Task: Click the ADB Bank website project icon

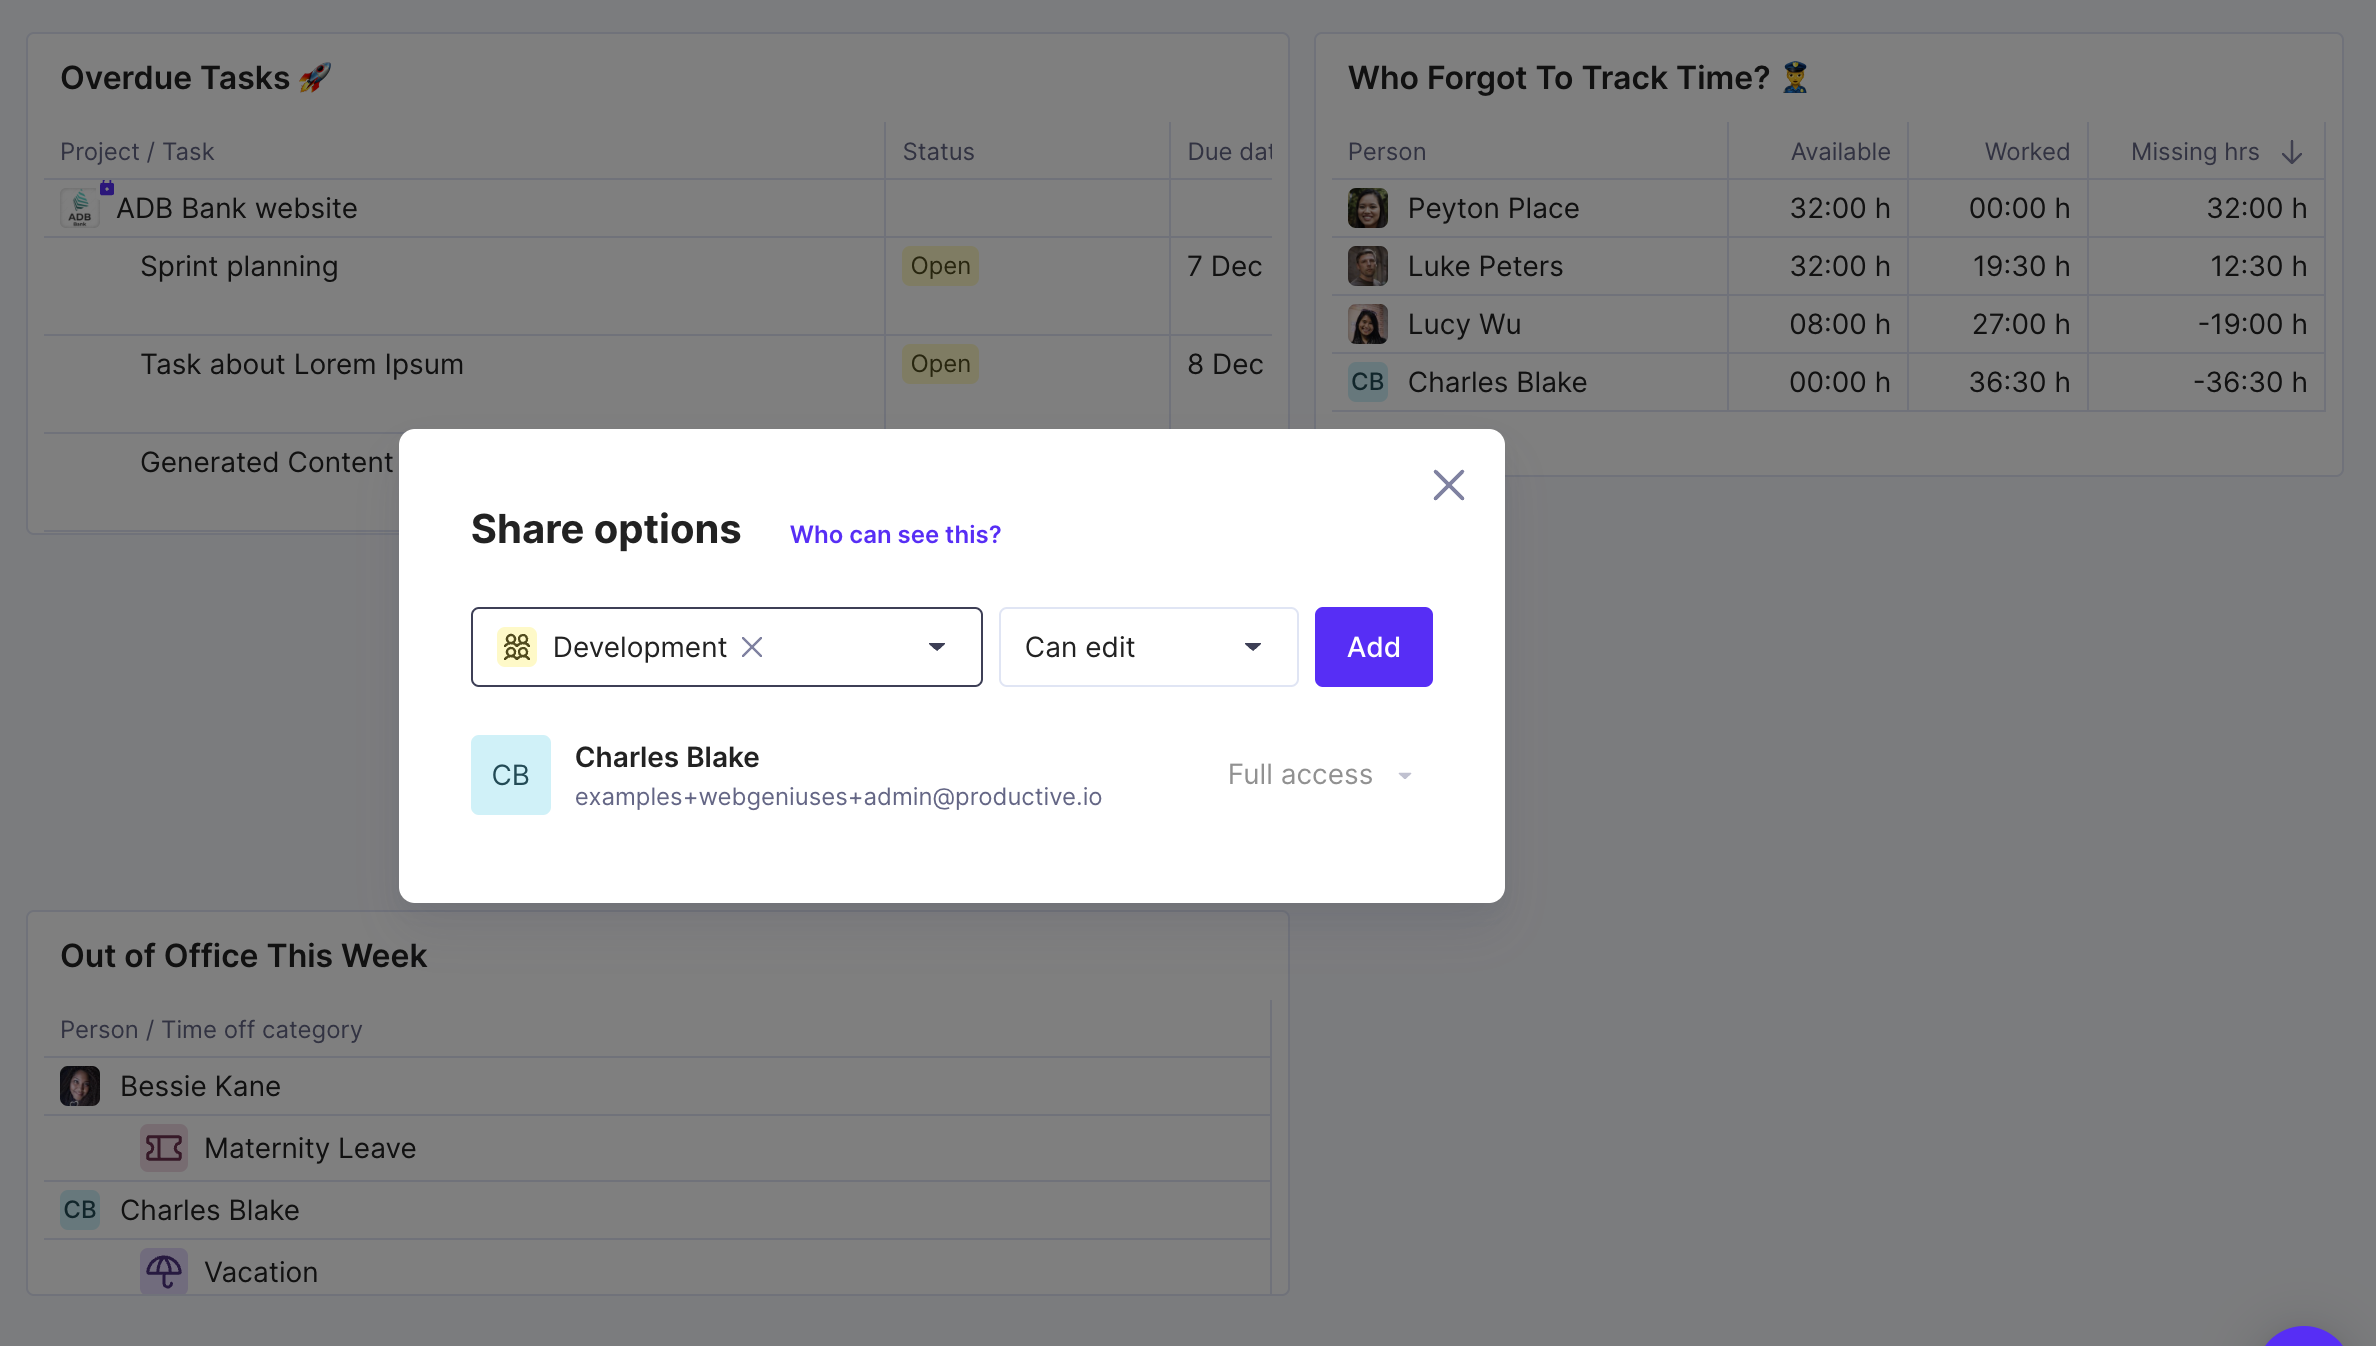Action: tap(80, 208)
